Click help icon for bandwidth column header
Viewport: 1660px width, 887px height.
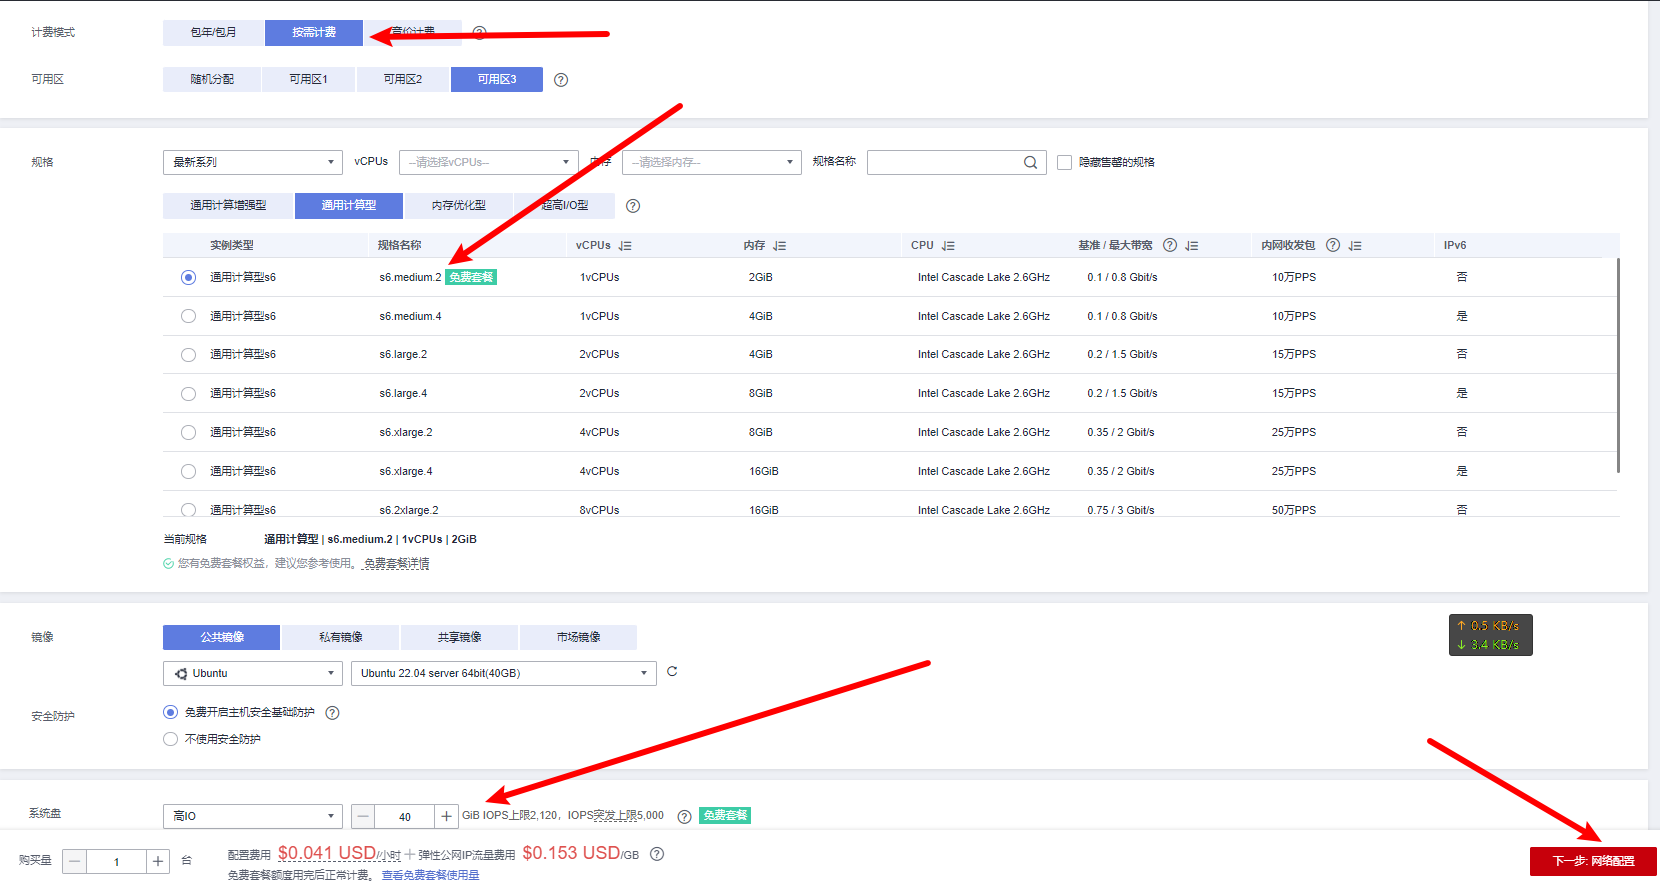tap(1169, 245)
